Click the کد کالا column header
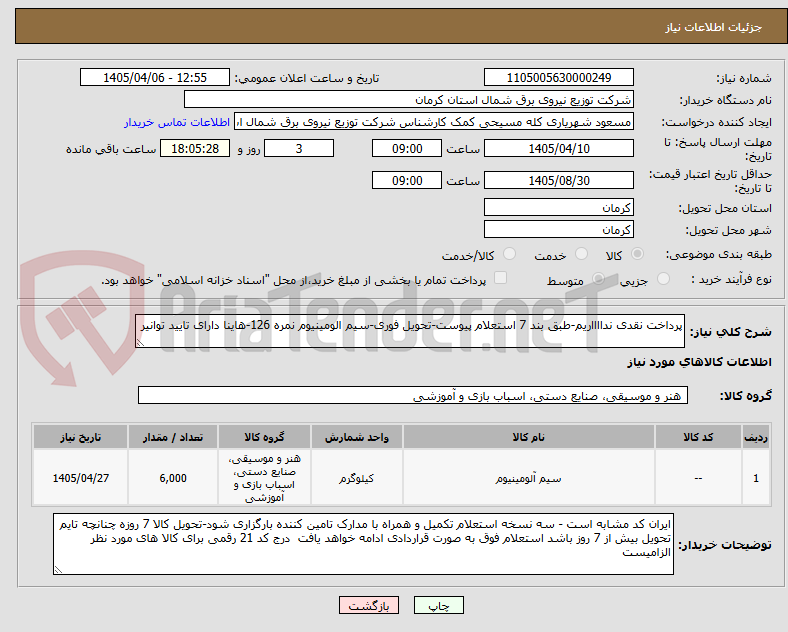Screen dimensions: 788x632 pyautogui.click(x=698, y=437)
